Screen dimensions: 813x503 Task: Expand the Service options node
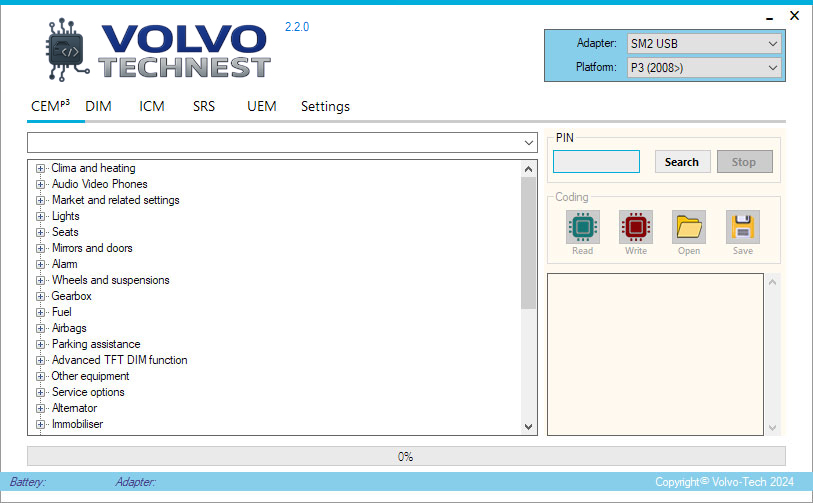pos(40,393)
